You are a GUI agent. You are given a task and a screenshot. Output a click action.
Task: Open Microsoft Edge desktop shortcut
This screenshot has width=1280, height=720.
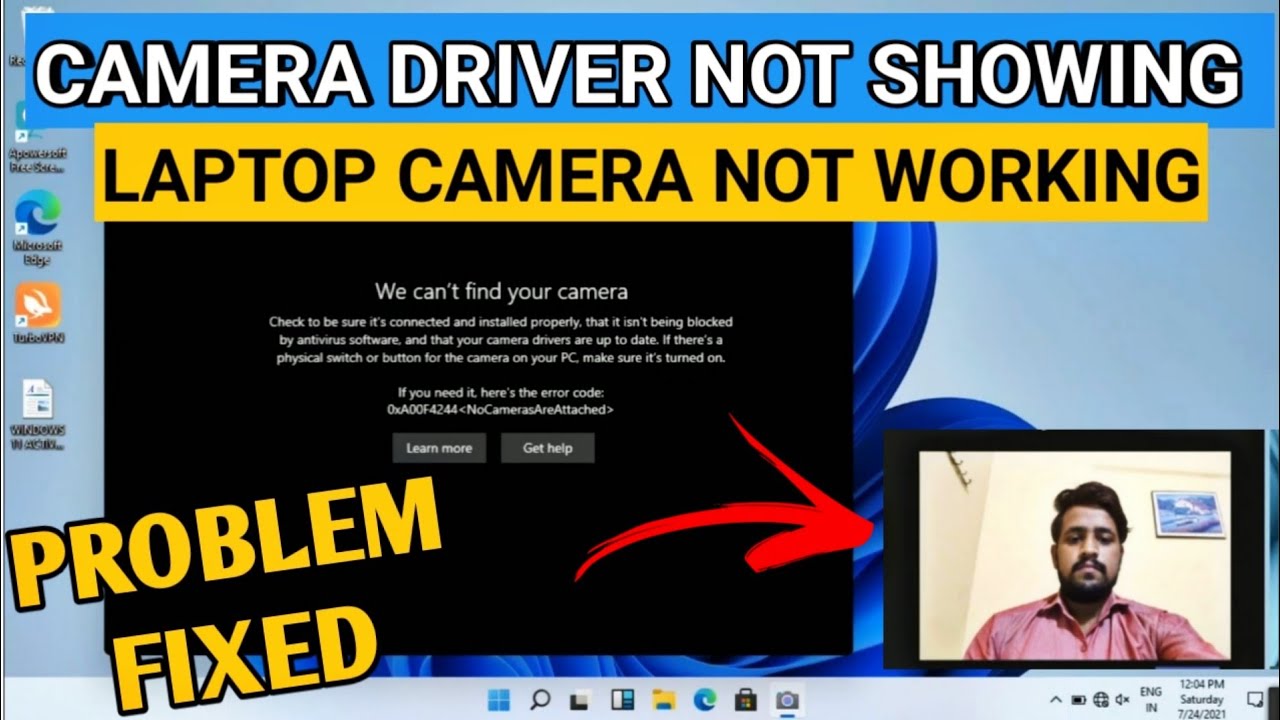click(37, 228)
